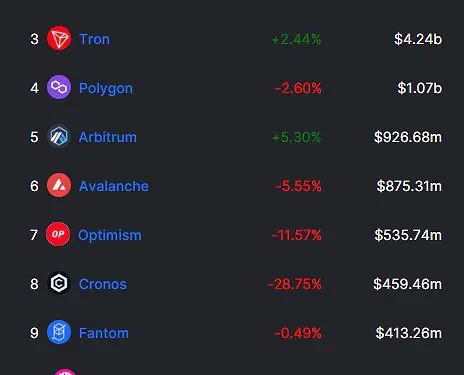Open the Fantom chain link
The width and height of the screenshot is (464, 375).
(x=103, y=333)
